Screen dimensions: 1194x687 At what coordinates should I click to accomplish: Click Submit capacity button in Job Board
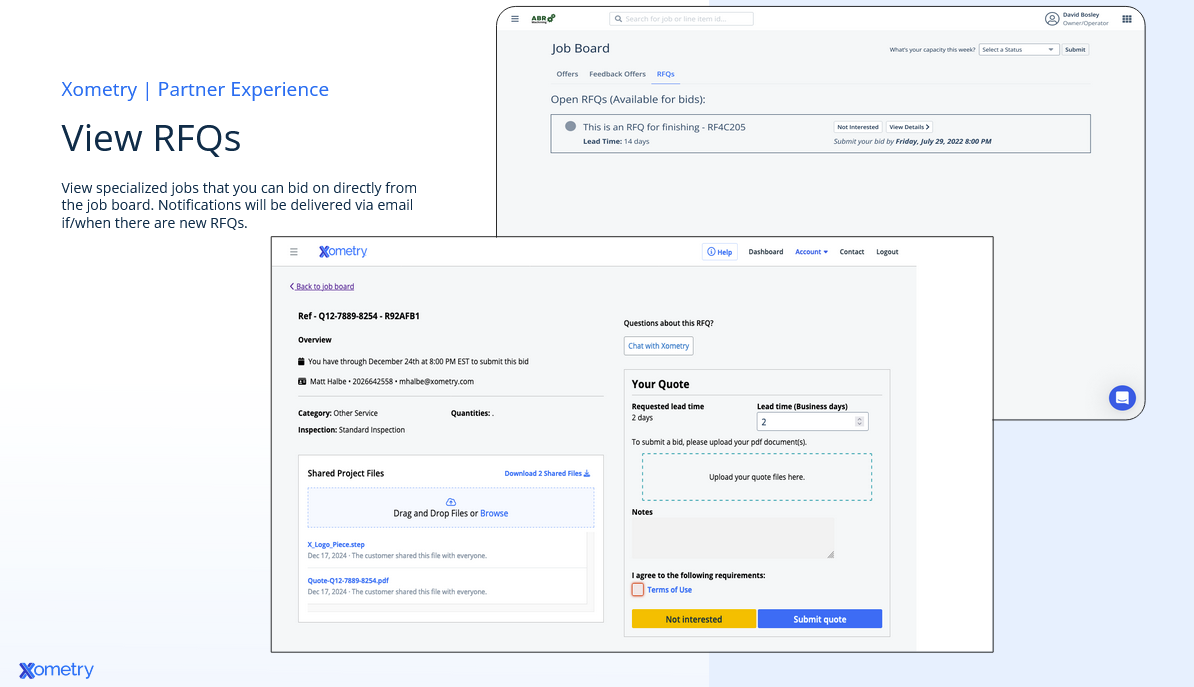[x=1075, y=50]
